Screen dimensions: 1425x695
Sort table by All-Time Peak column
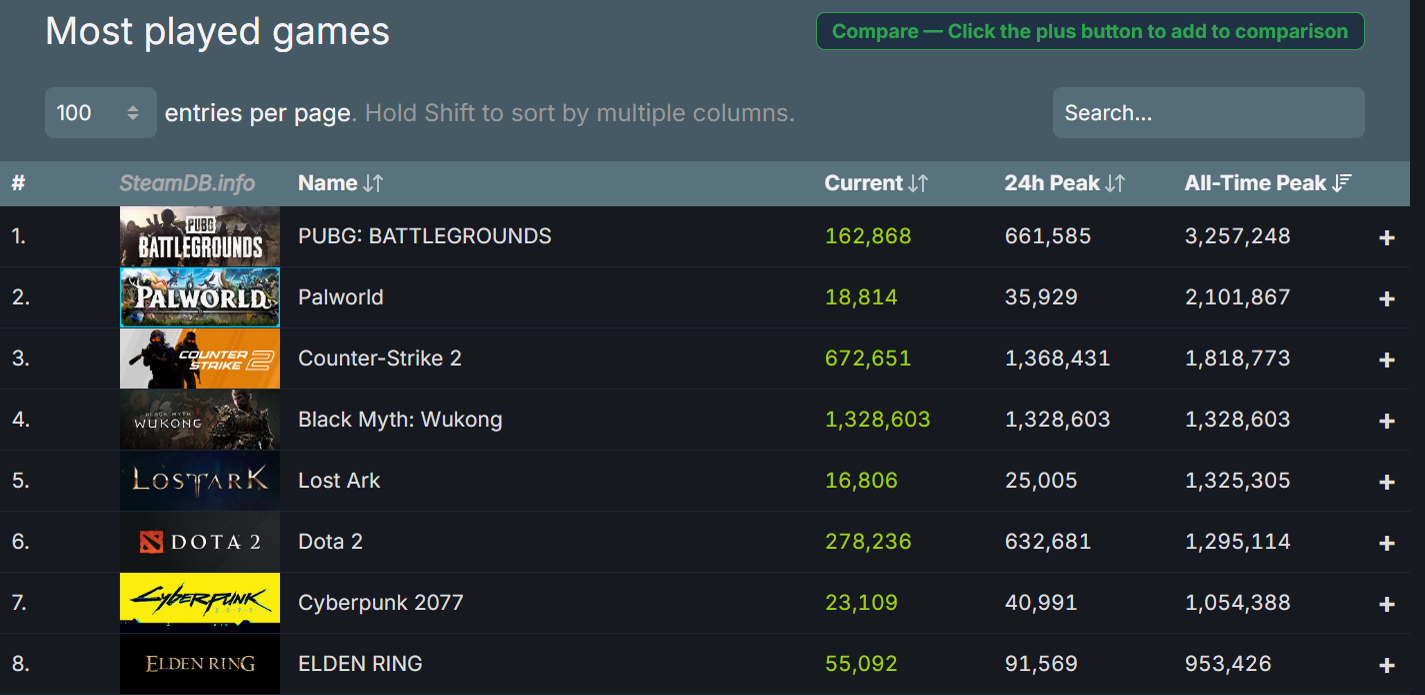[1268, 183]
